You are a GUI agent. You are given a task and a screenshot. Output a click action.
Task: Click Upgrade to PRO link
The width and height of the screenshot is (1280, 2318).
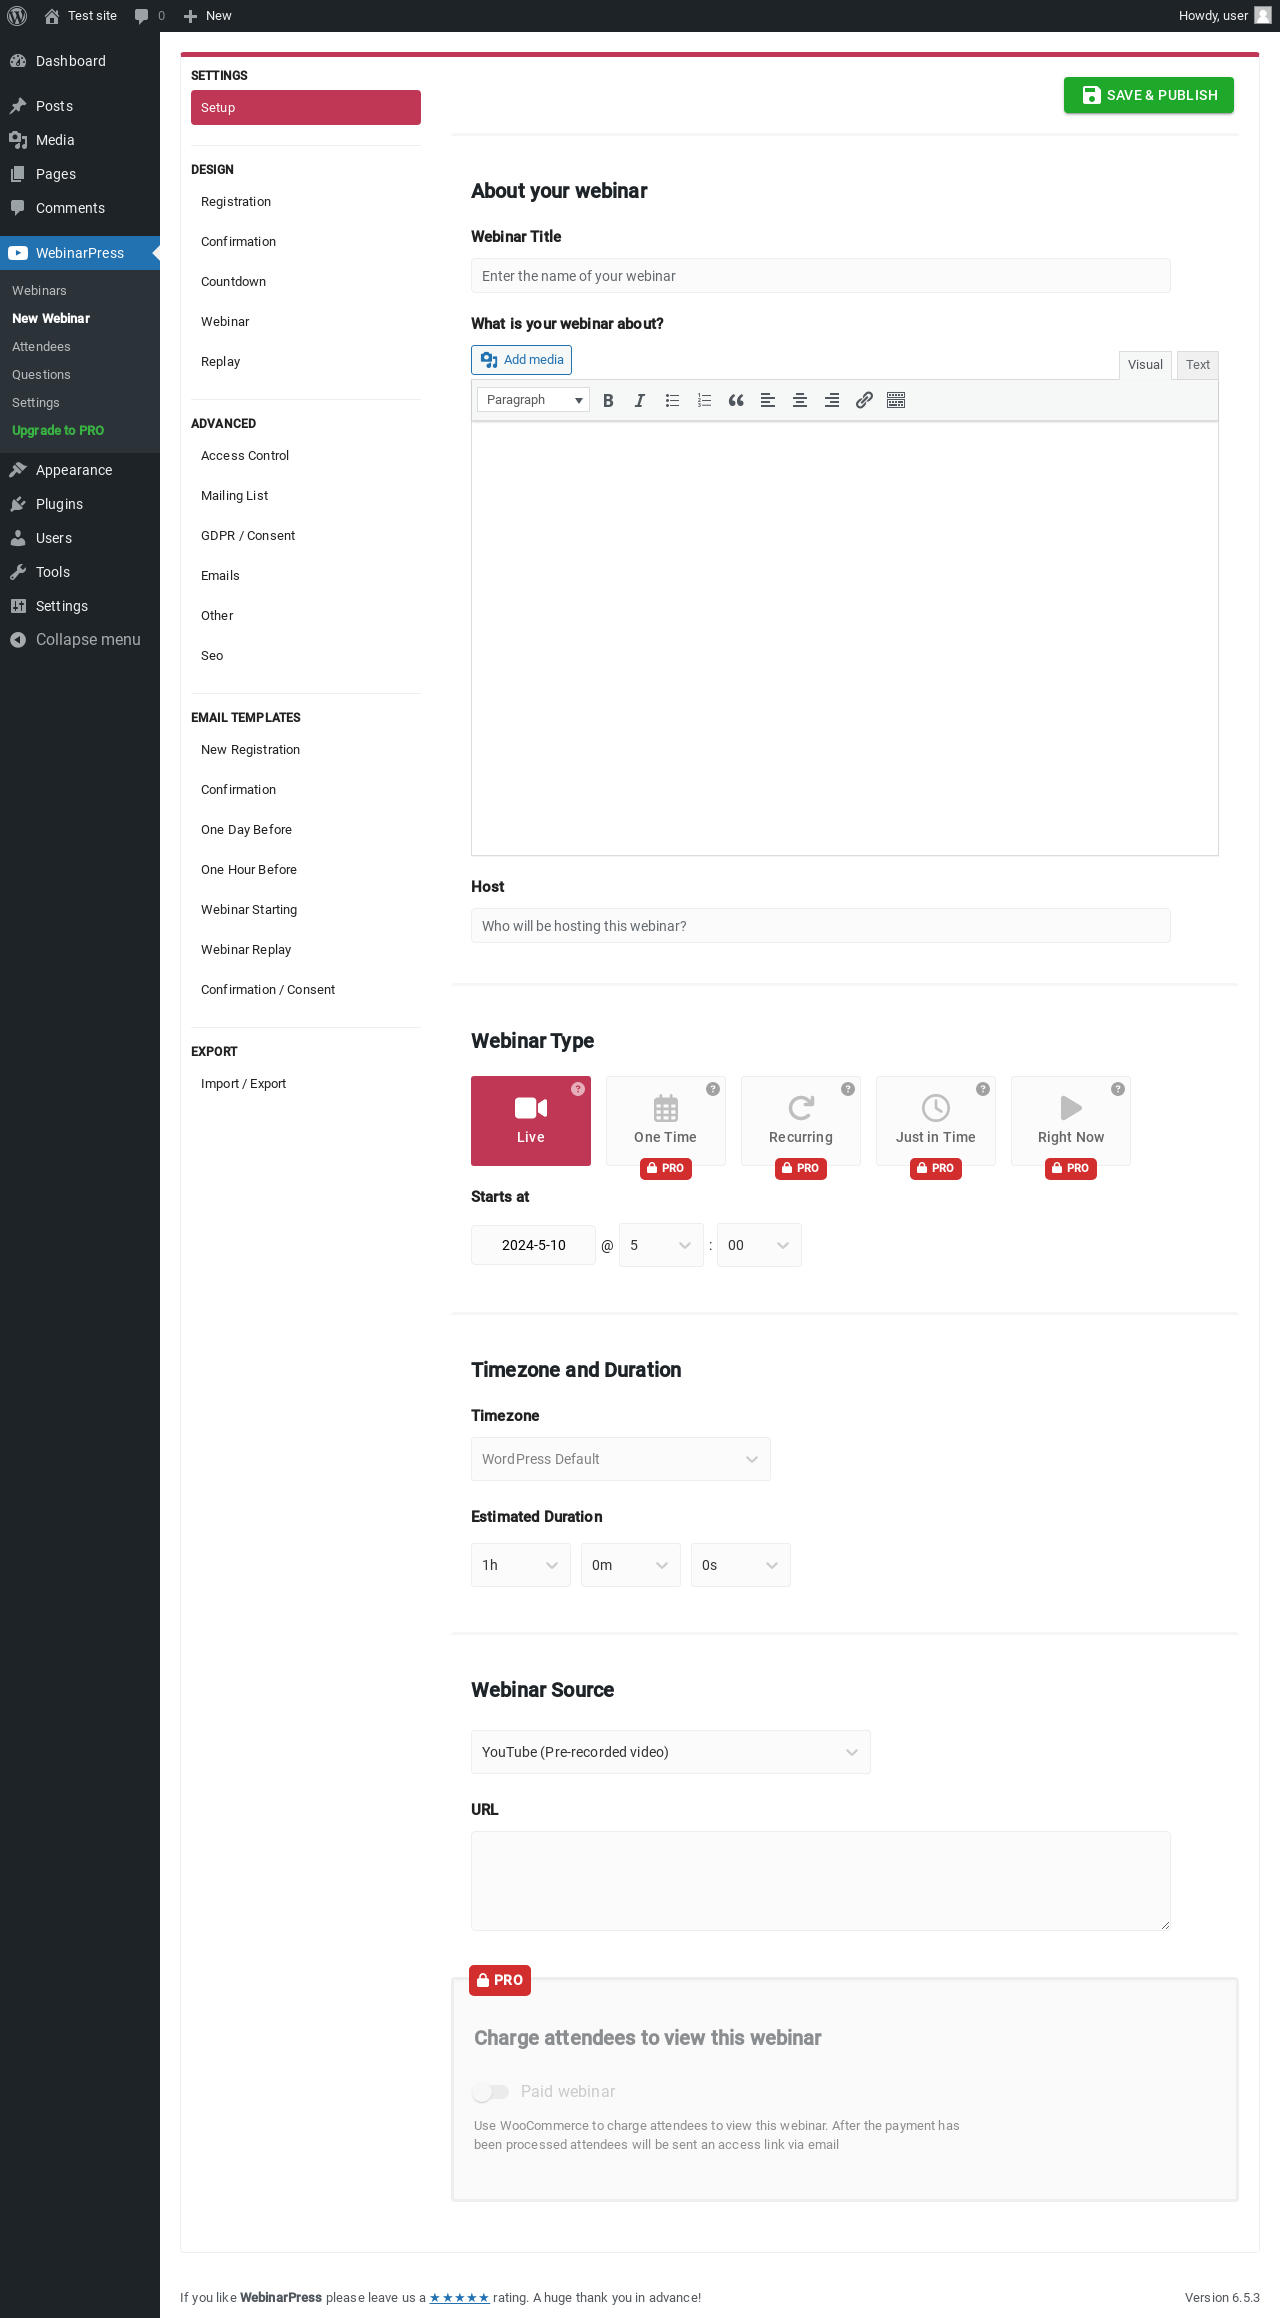(58, 431)
